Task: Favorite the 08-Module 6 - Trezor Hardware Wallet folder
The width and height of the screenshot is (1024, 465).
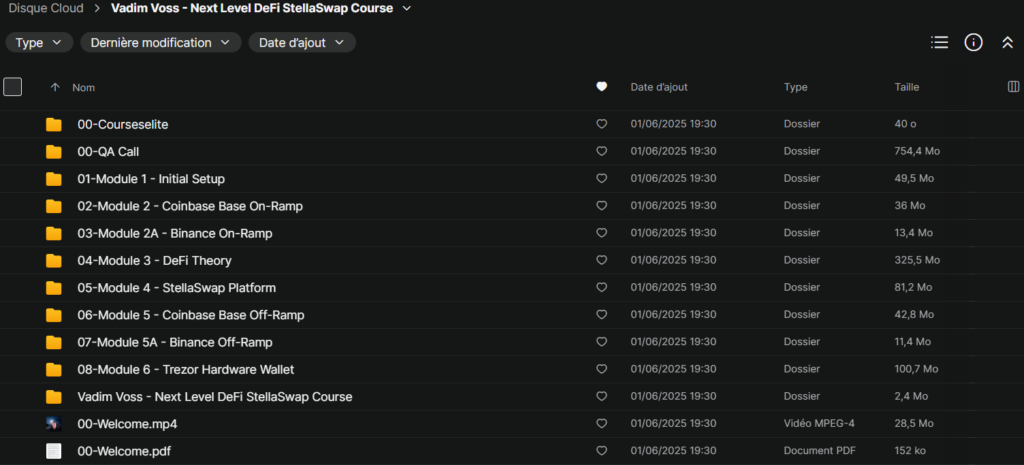Action: [x=601, y=370]
